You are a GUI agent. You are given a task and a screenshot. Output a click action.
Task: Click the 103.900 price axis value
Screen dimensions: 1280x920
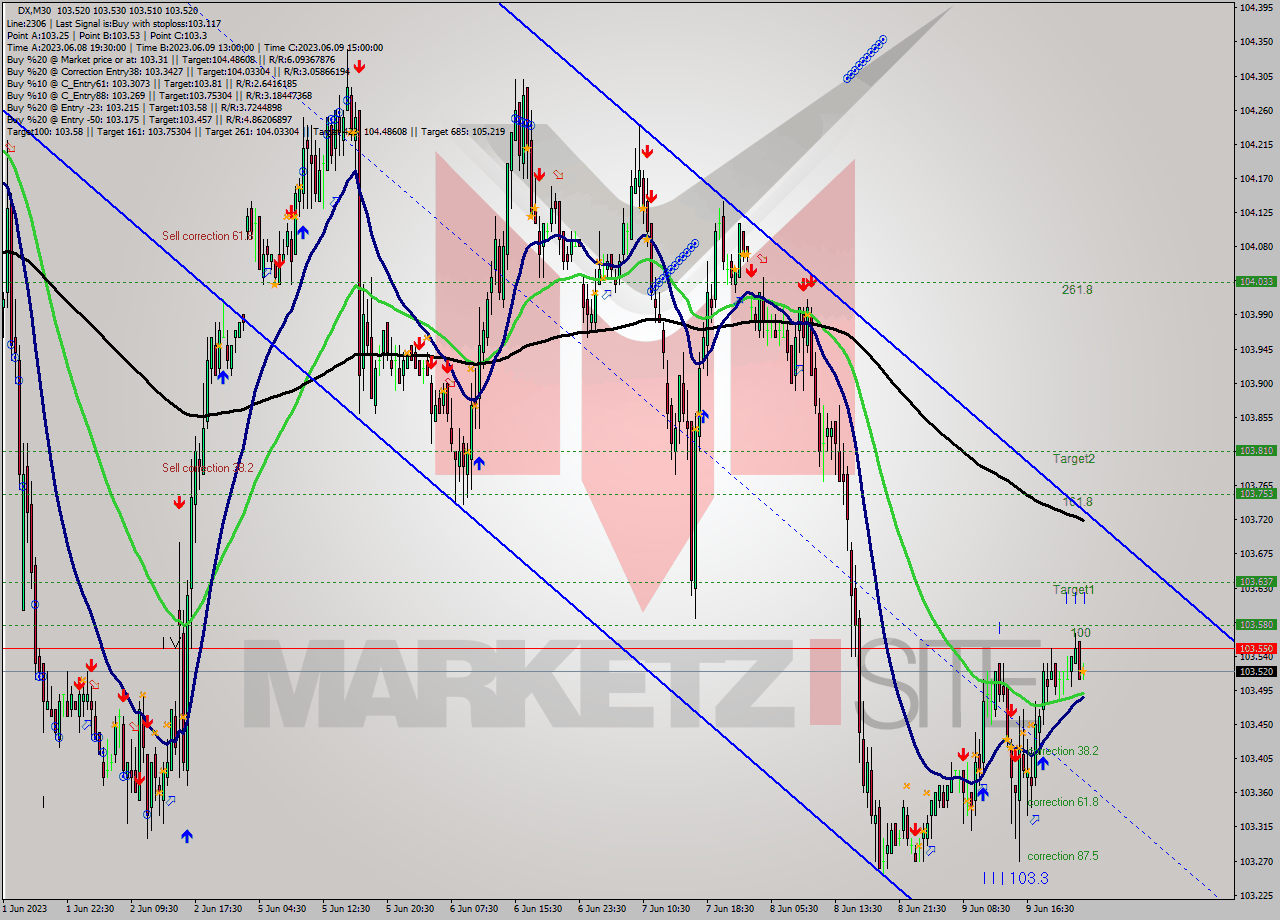coord(1256,383)
